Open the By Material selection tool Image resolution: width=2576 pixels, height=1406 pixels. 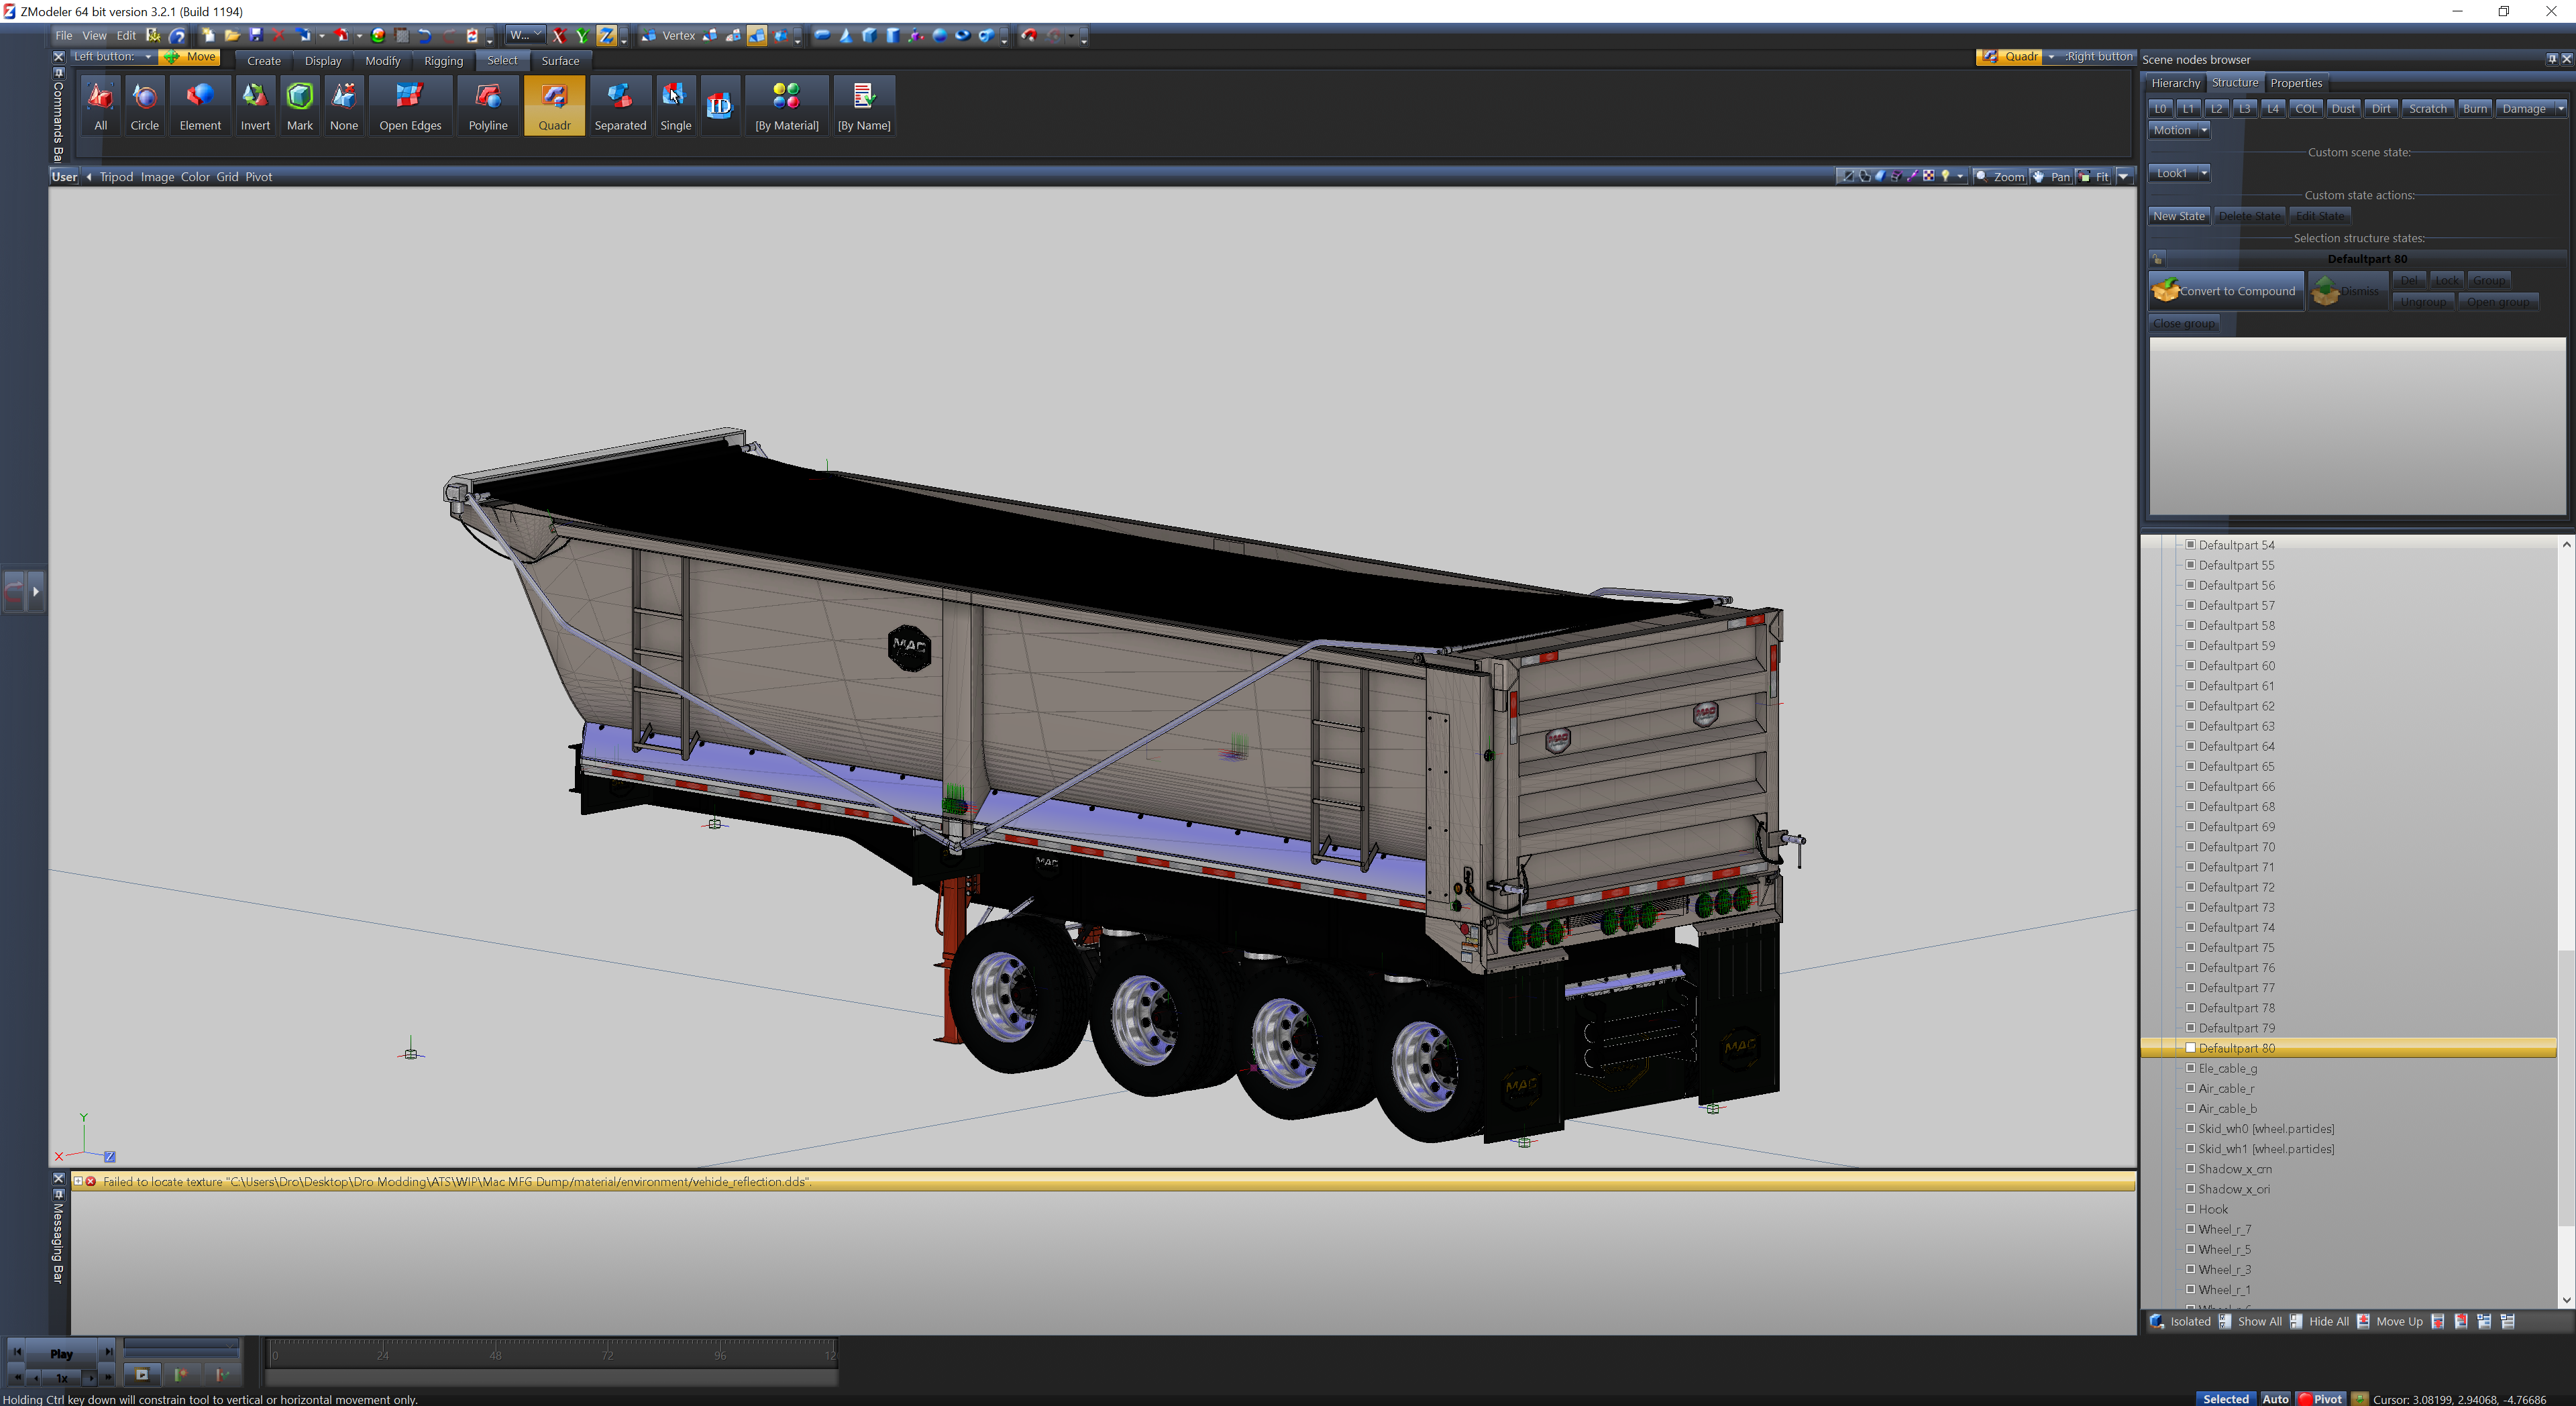click(787, 105)
